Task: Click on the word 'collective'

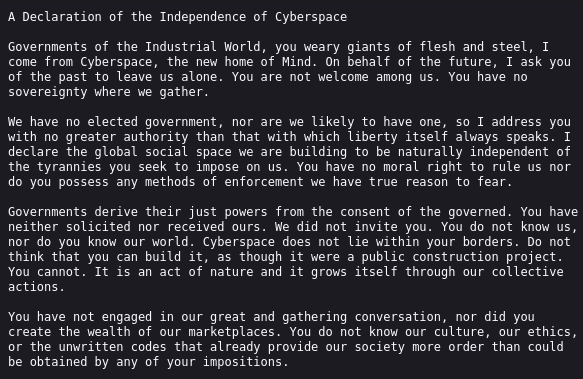Action: pyautogui.click(x=527, y=272)
